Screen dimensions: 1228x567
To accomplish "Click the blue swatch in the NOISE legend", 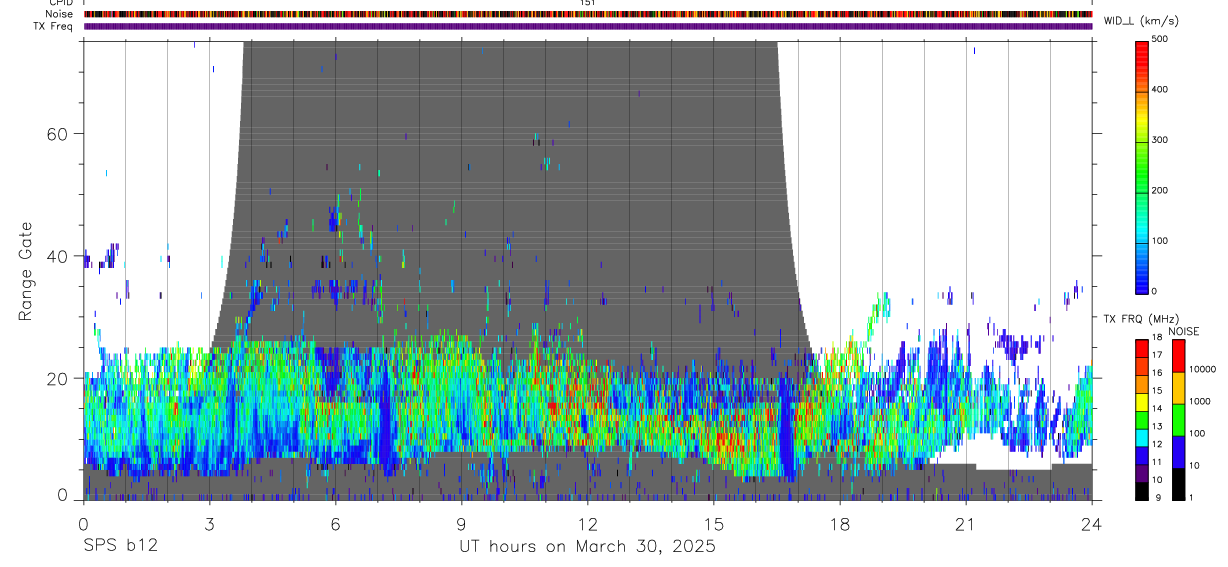I will 1178,452.
